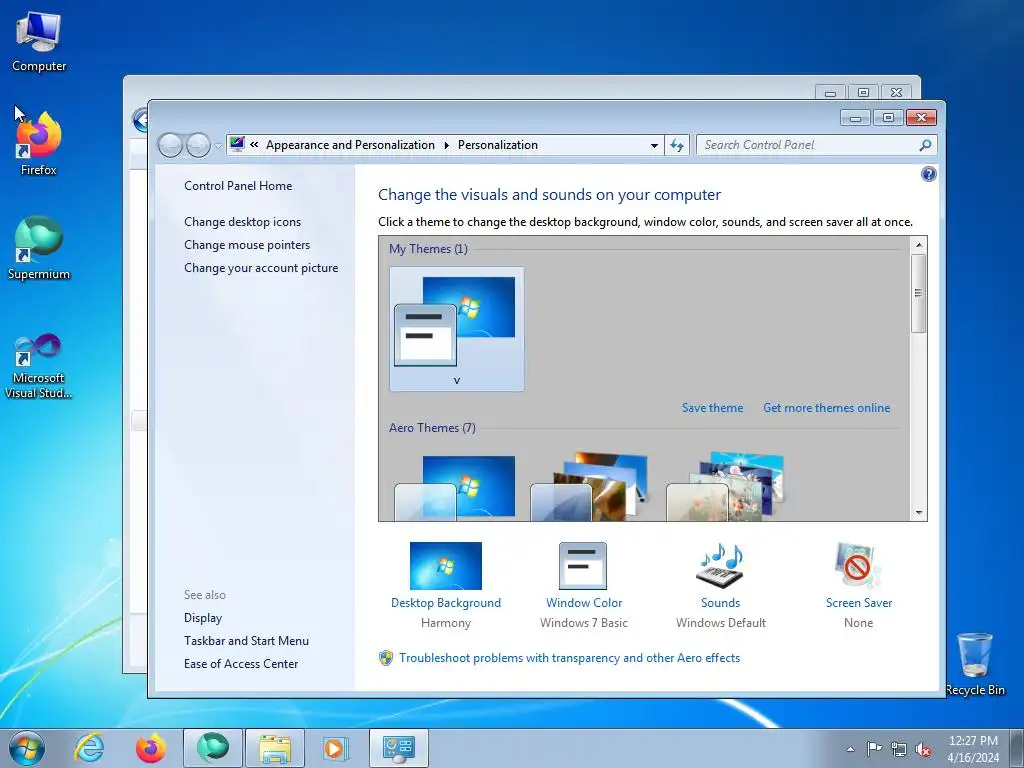This screenshot has height=768, width=1024.
Task: Expand the address bar history dropdown
Action: [x=654, y=146]
